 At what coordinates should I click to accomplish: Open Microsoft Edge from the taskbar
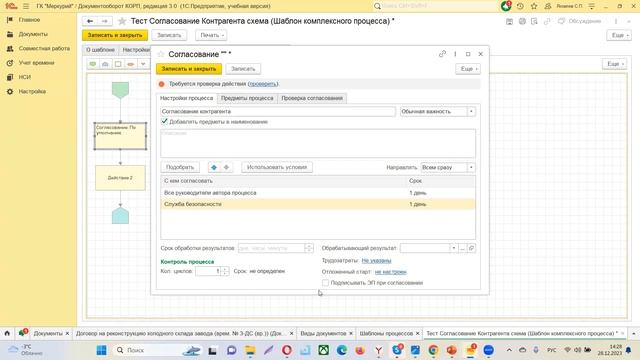(x=342, y=350)
